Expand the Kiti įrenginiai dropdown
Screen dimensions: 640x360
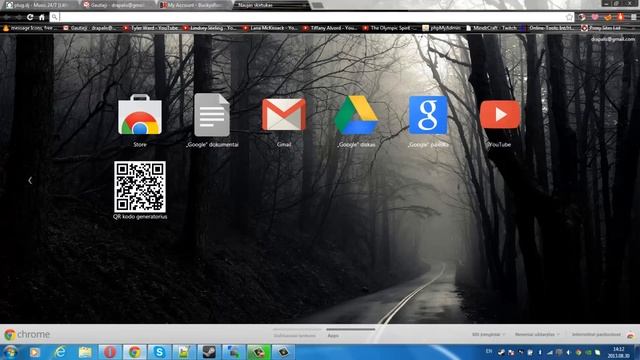(488, 334)
